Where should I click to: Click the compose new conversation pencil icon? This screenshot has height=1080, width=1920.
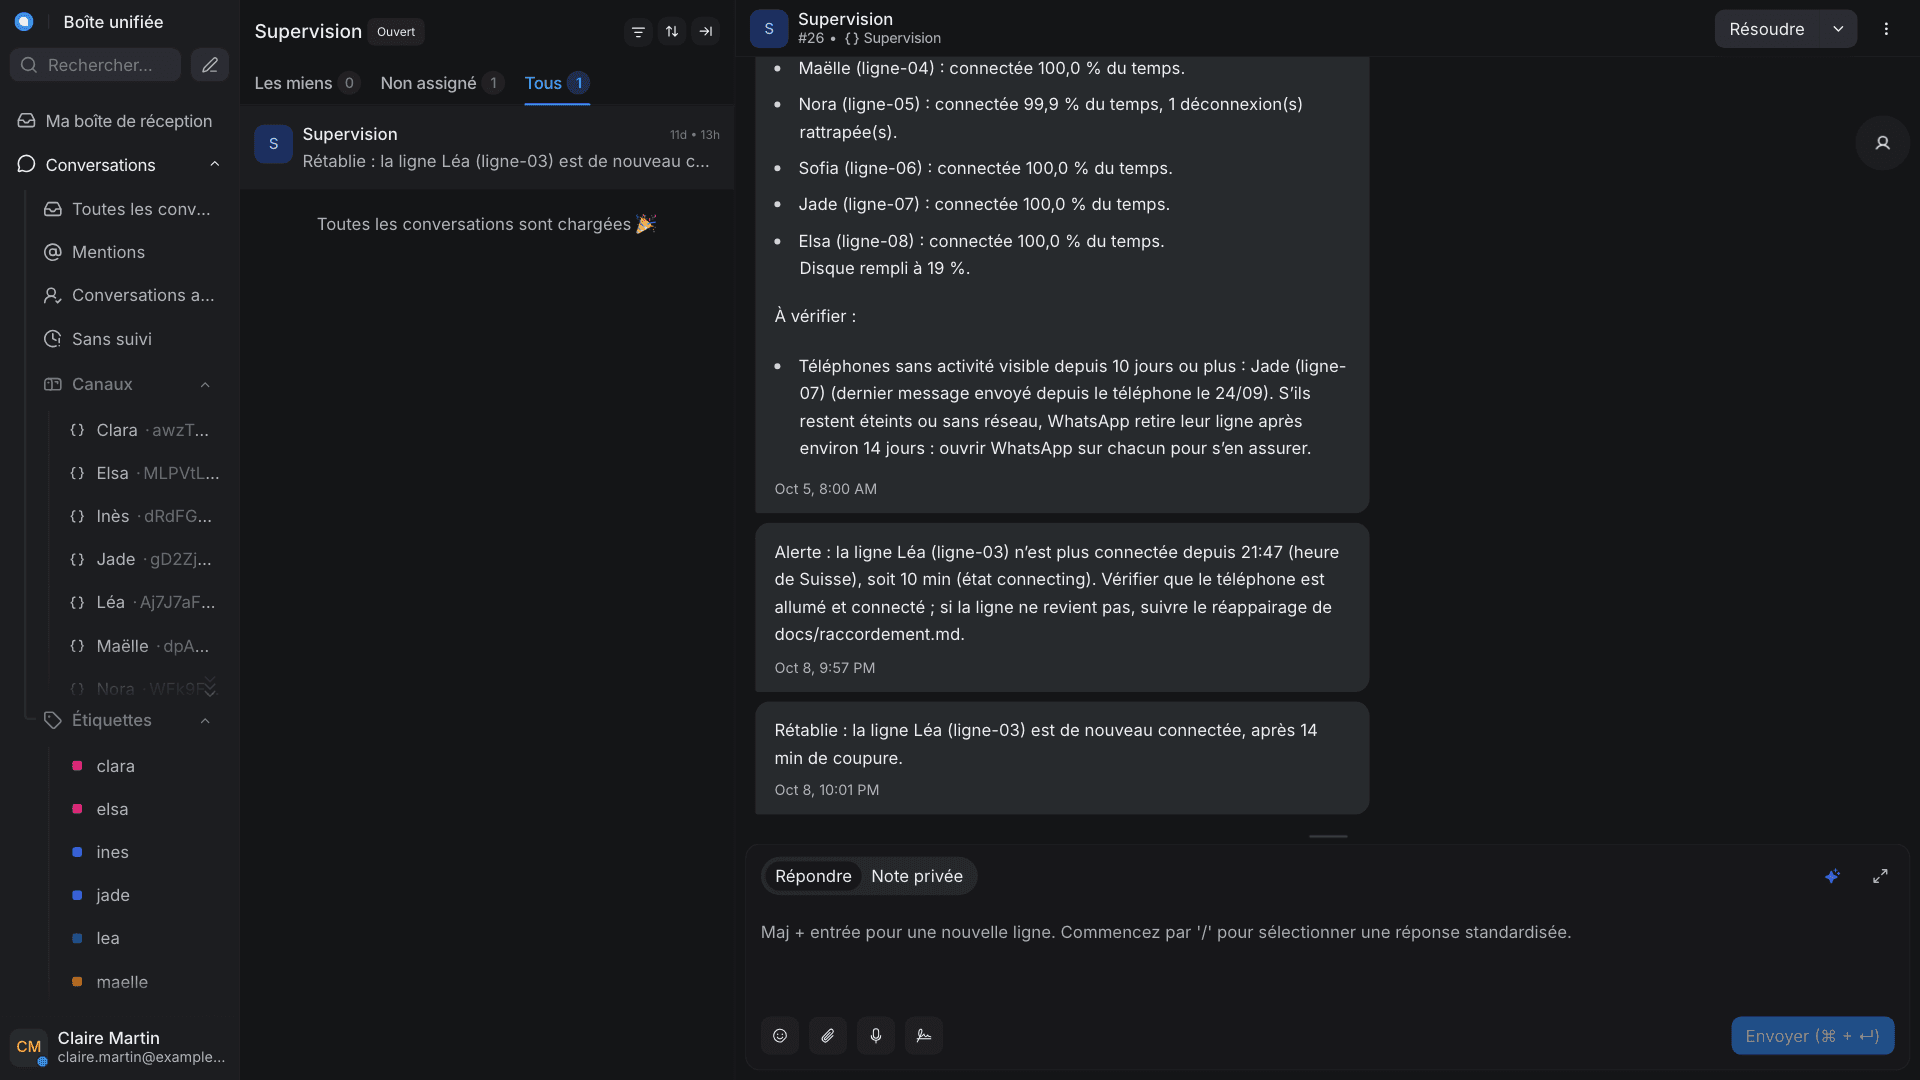[x=210, y=65]
